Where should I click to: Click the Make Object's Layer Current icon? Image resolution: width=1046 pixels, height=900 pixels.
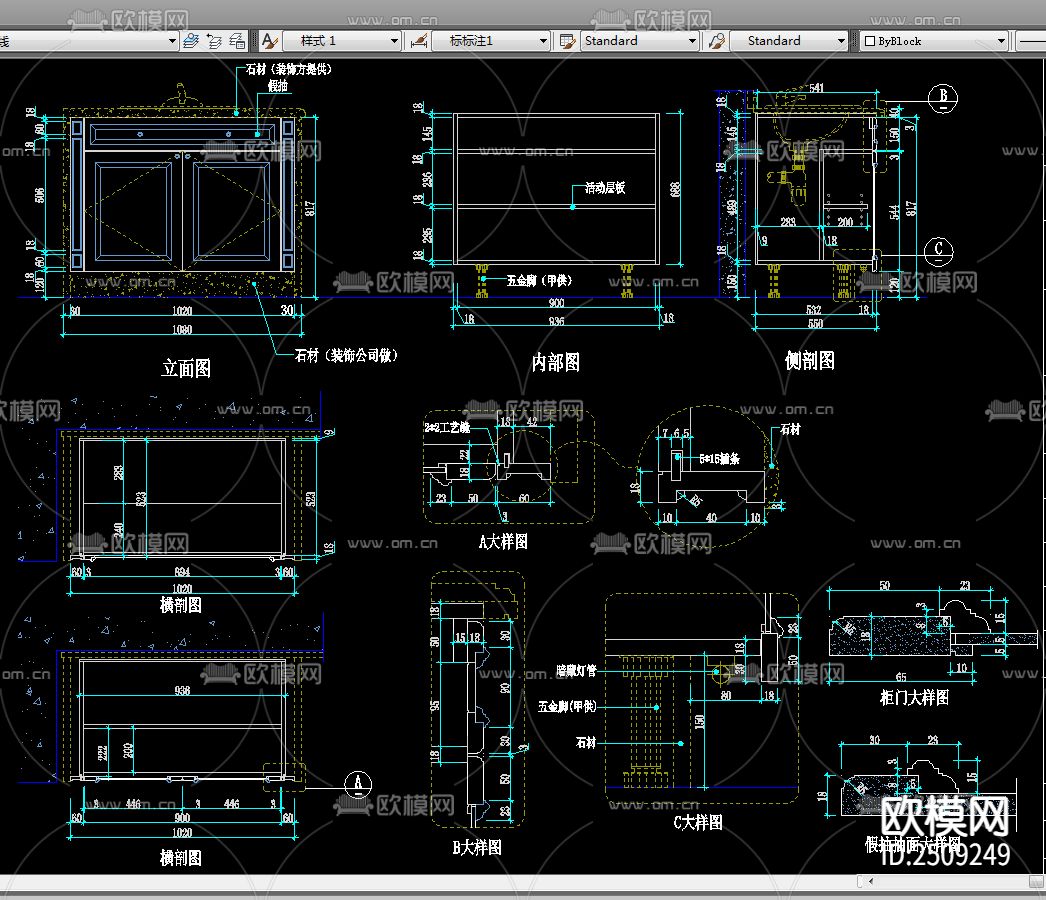coord(191,41)
